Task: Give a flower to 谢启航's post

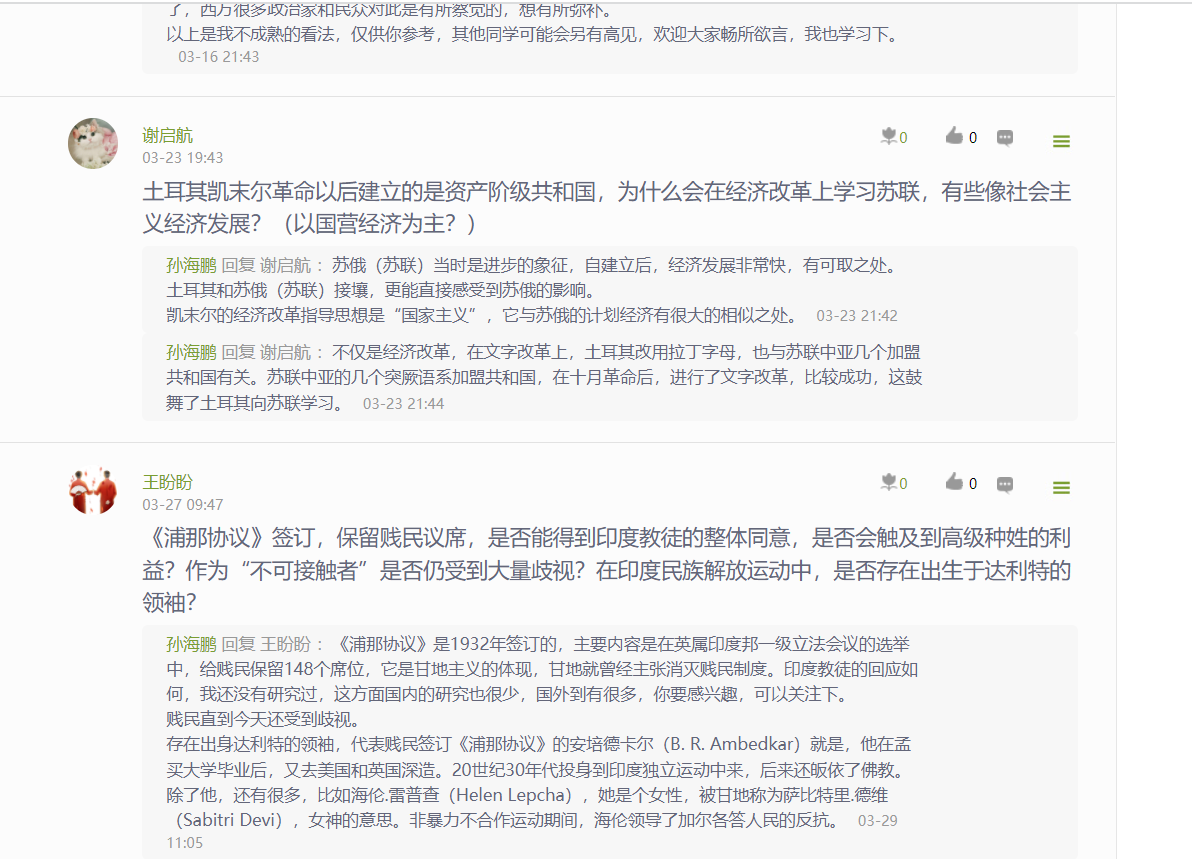Action: point(889,137)
